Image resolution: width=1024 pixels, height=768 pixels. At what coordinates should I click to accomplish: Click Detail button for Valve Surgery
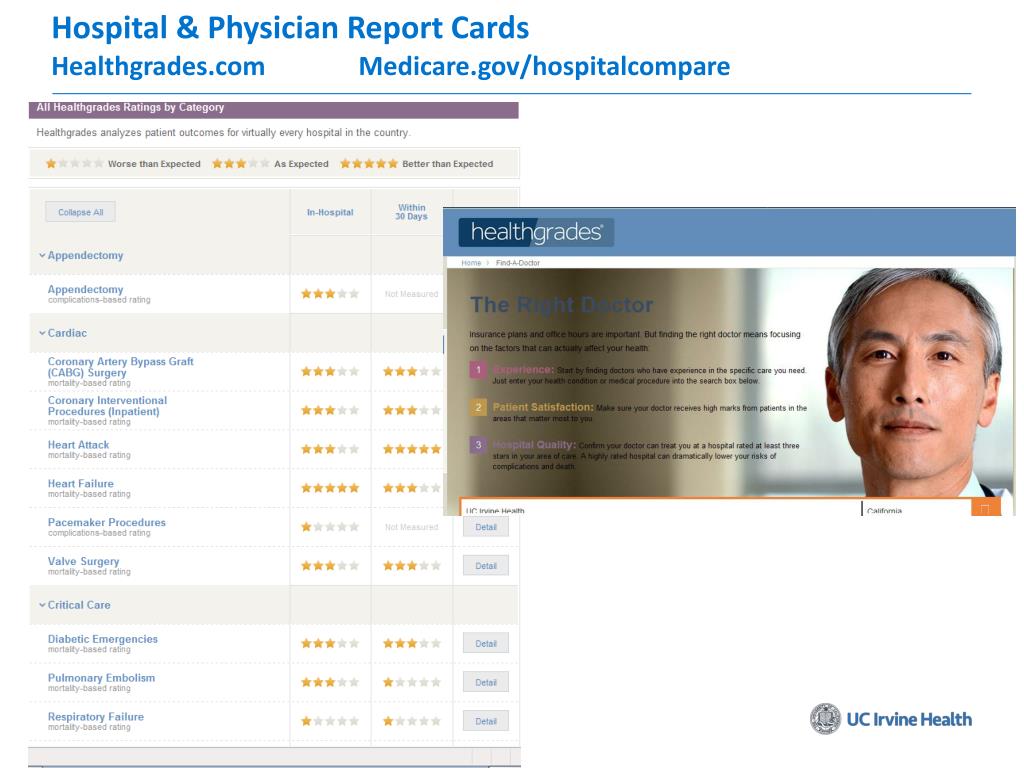(486, 566)
